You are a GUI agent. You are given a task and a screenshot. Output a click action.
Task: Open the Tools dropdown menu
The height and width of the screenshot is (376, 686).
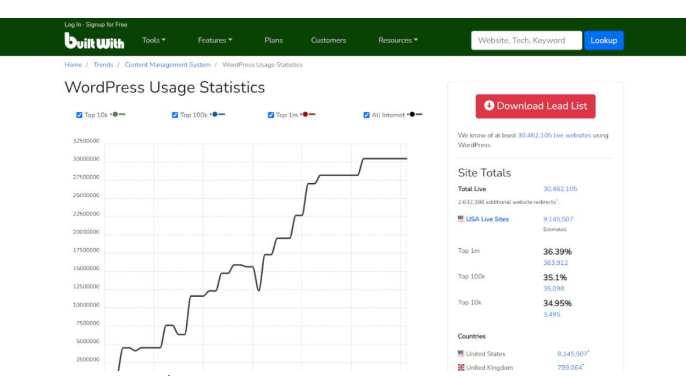coord(154,40)
